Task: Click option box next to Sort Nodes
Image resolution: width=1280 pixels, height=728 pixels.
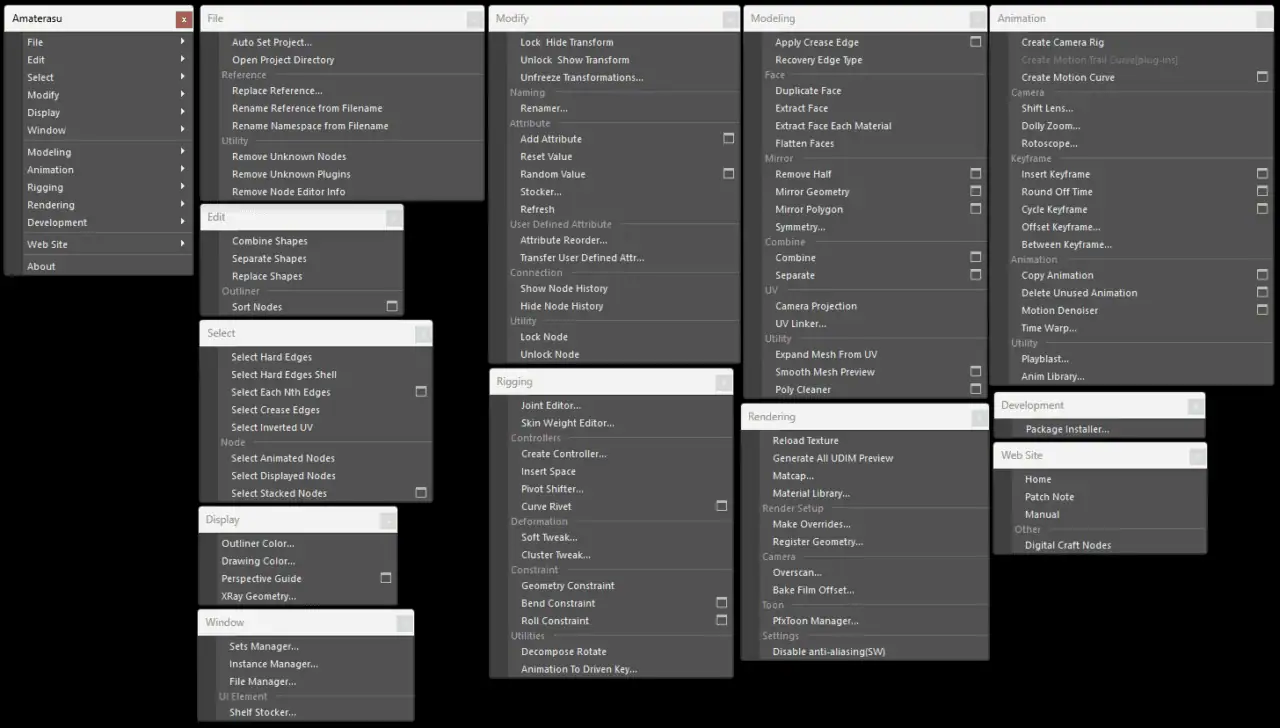Action: coord(392,307)
